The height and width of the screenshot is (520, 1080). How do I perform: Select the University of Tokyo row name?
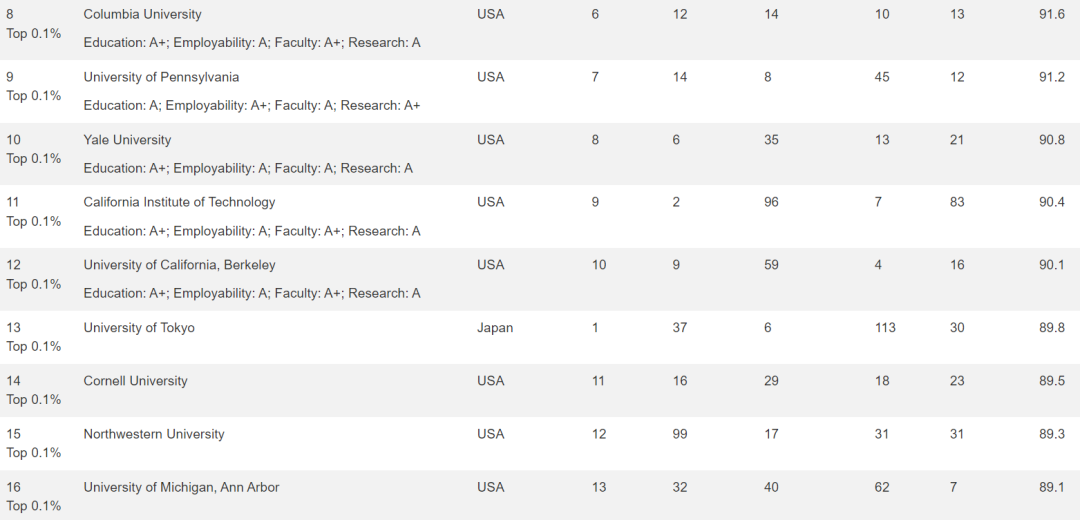tap(139, 328)
